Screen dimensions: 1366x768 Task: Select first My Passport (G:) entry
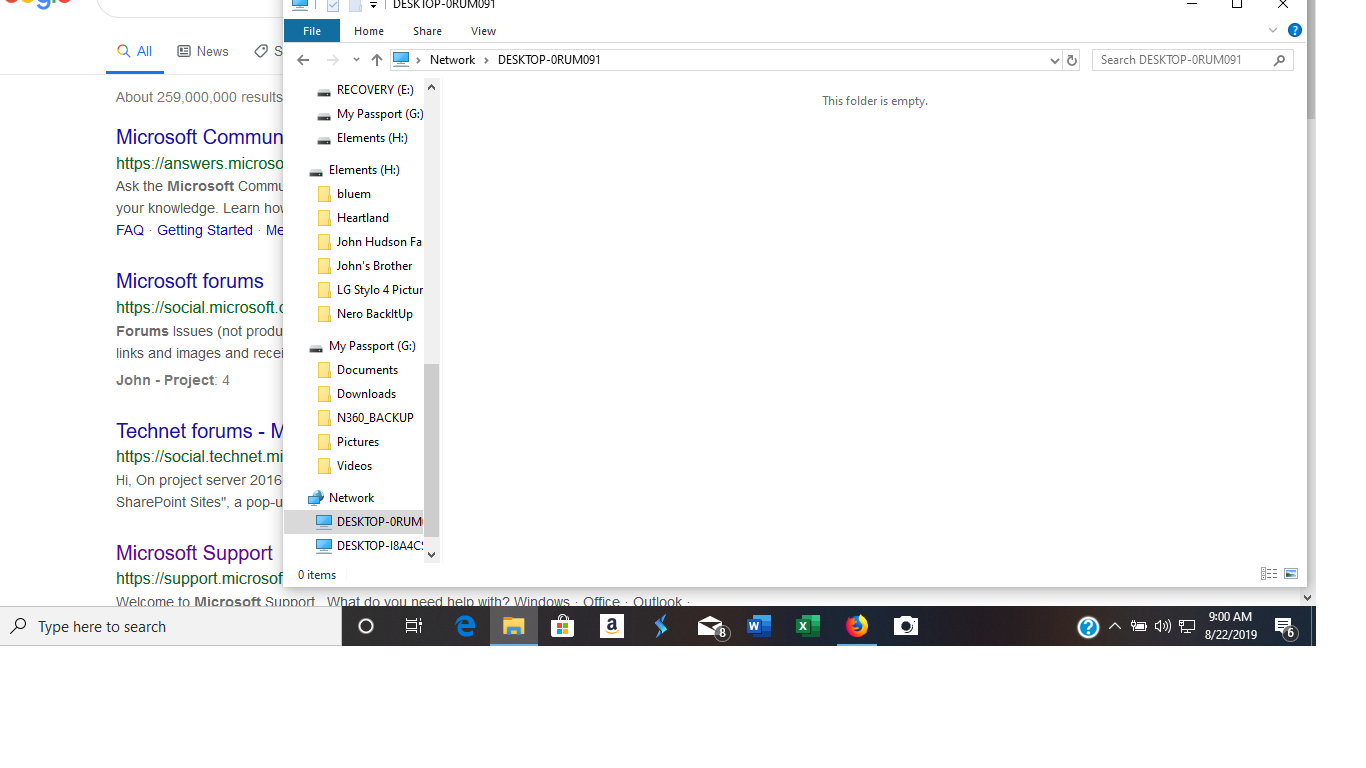(369, 114)
